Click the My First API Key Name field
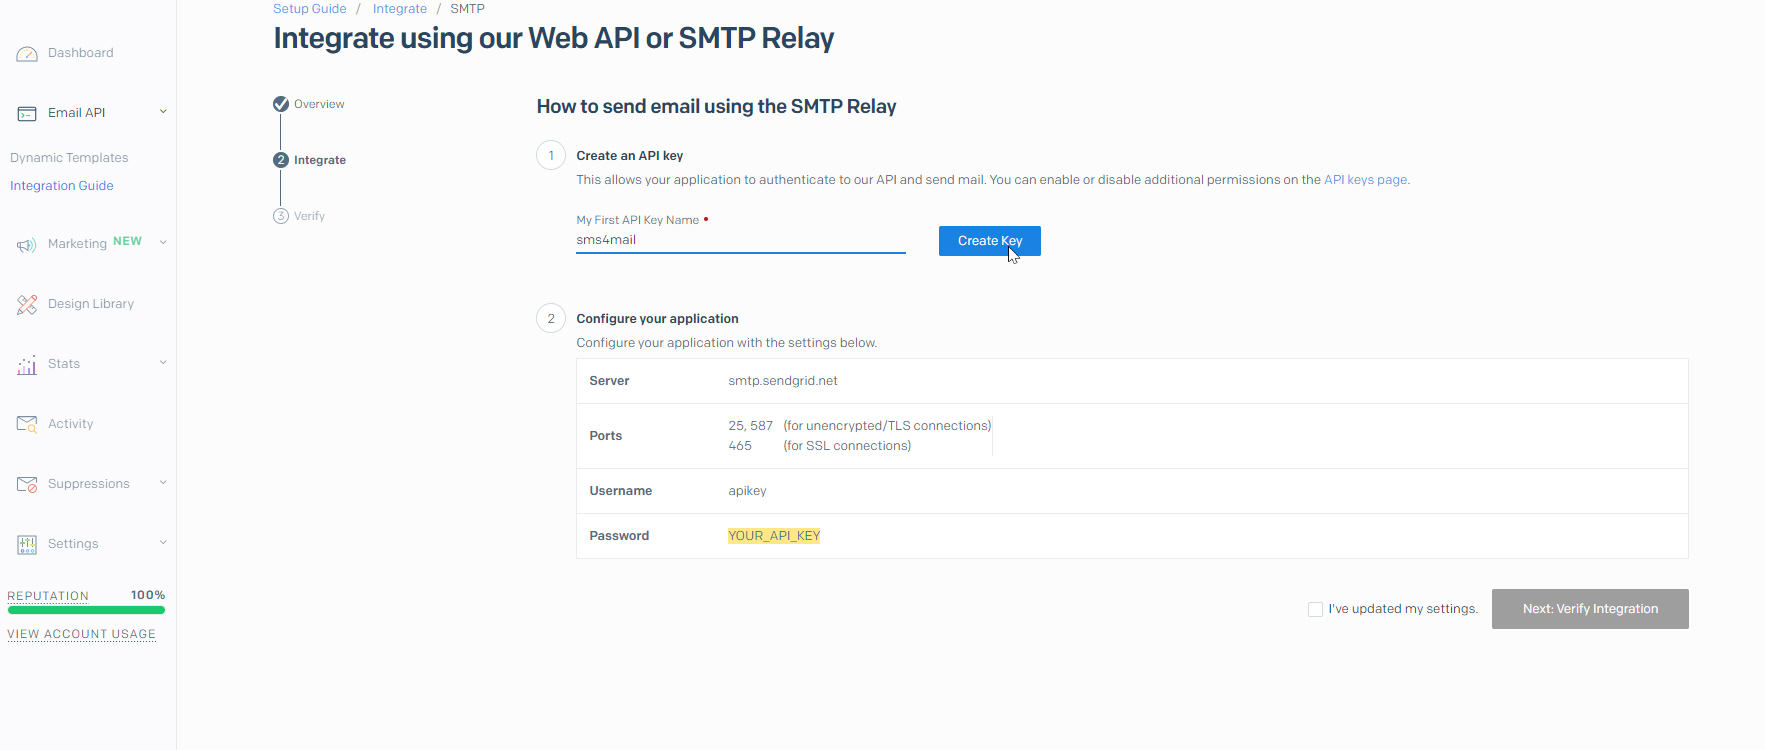The image size is (1765, 750). pos(740,240)
